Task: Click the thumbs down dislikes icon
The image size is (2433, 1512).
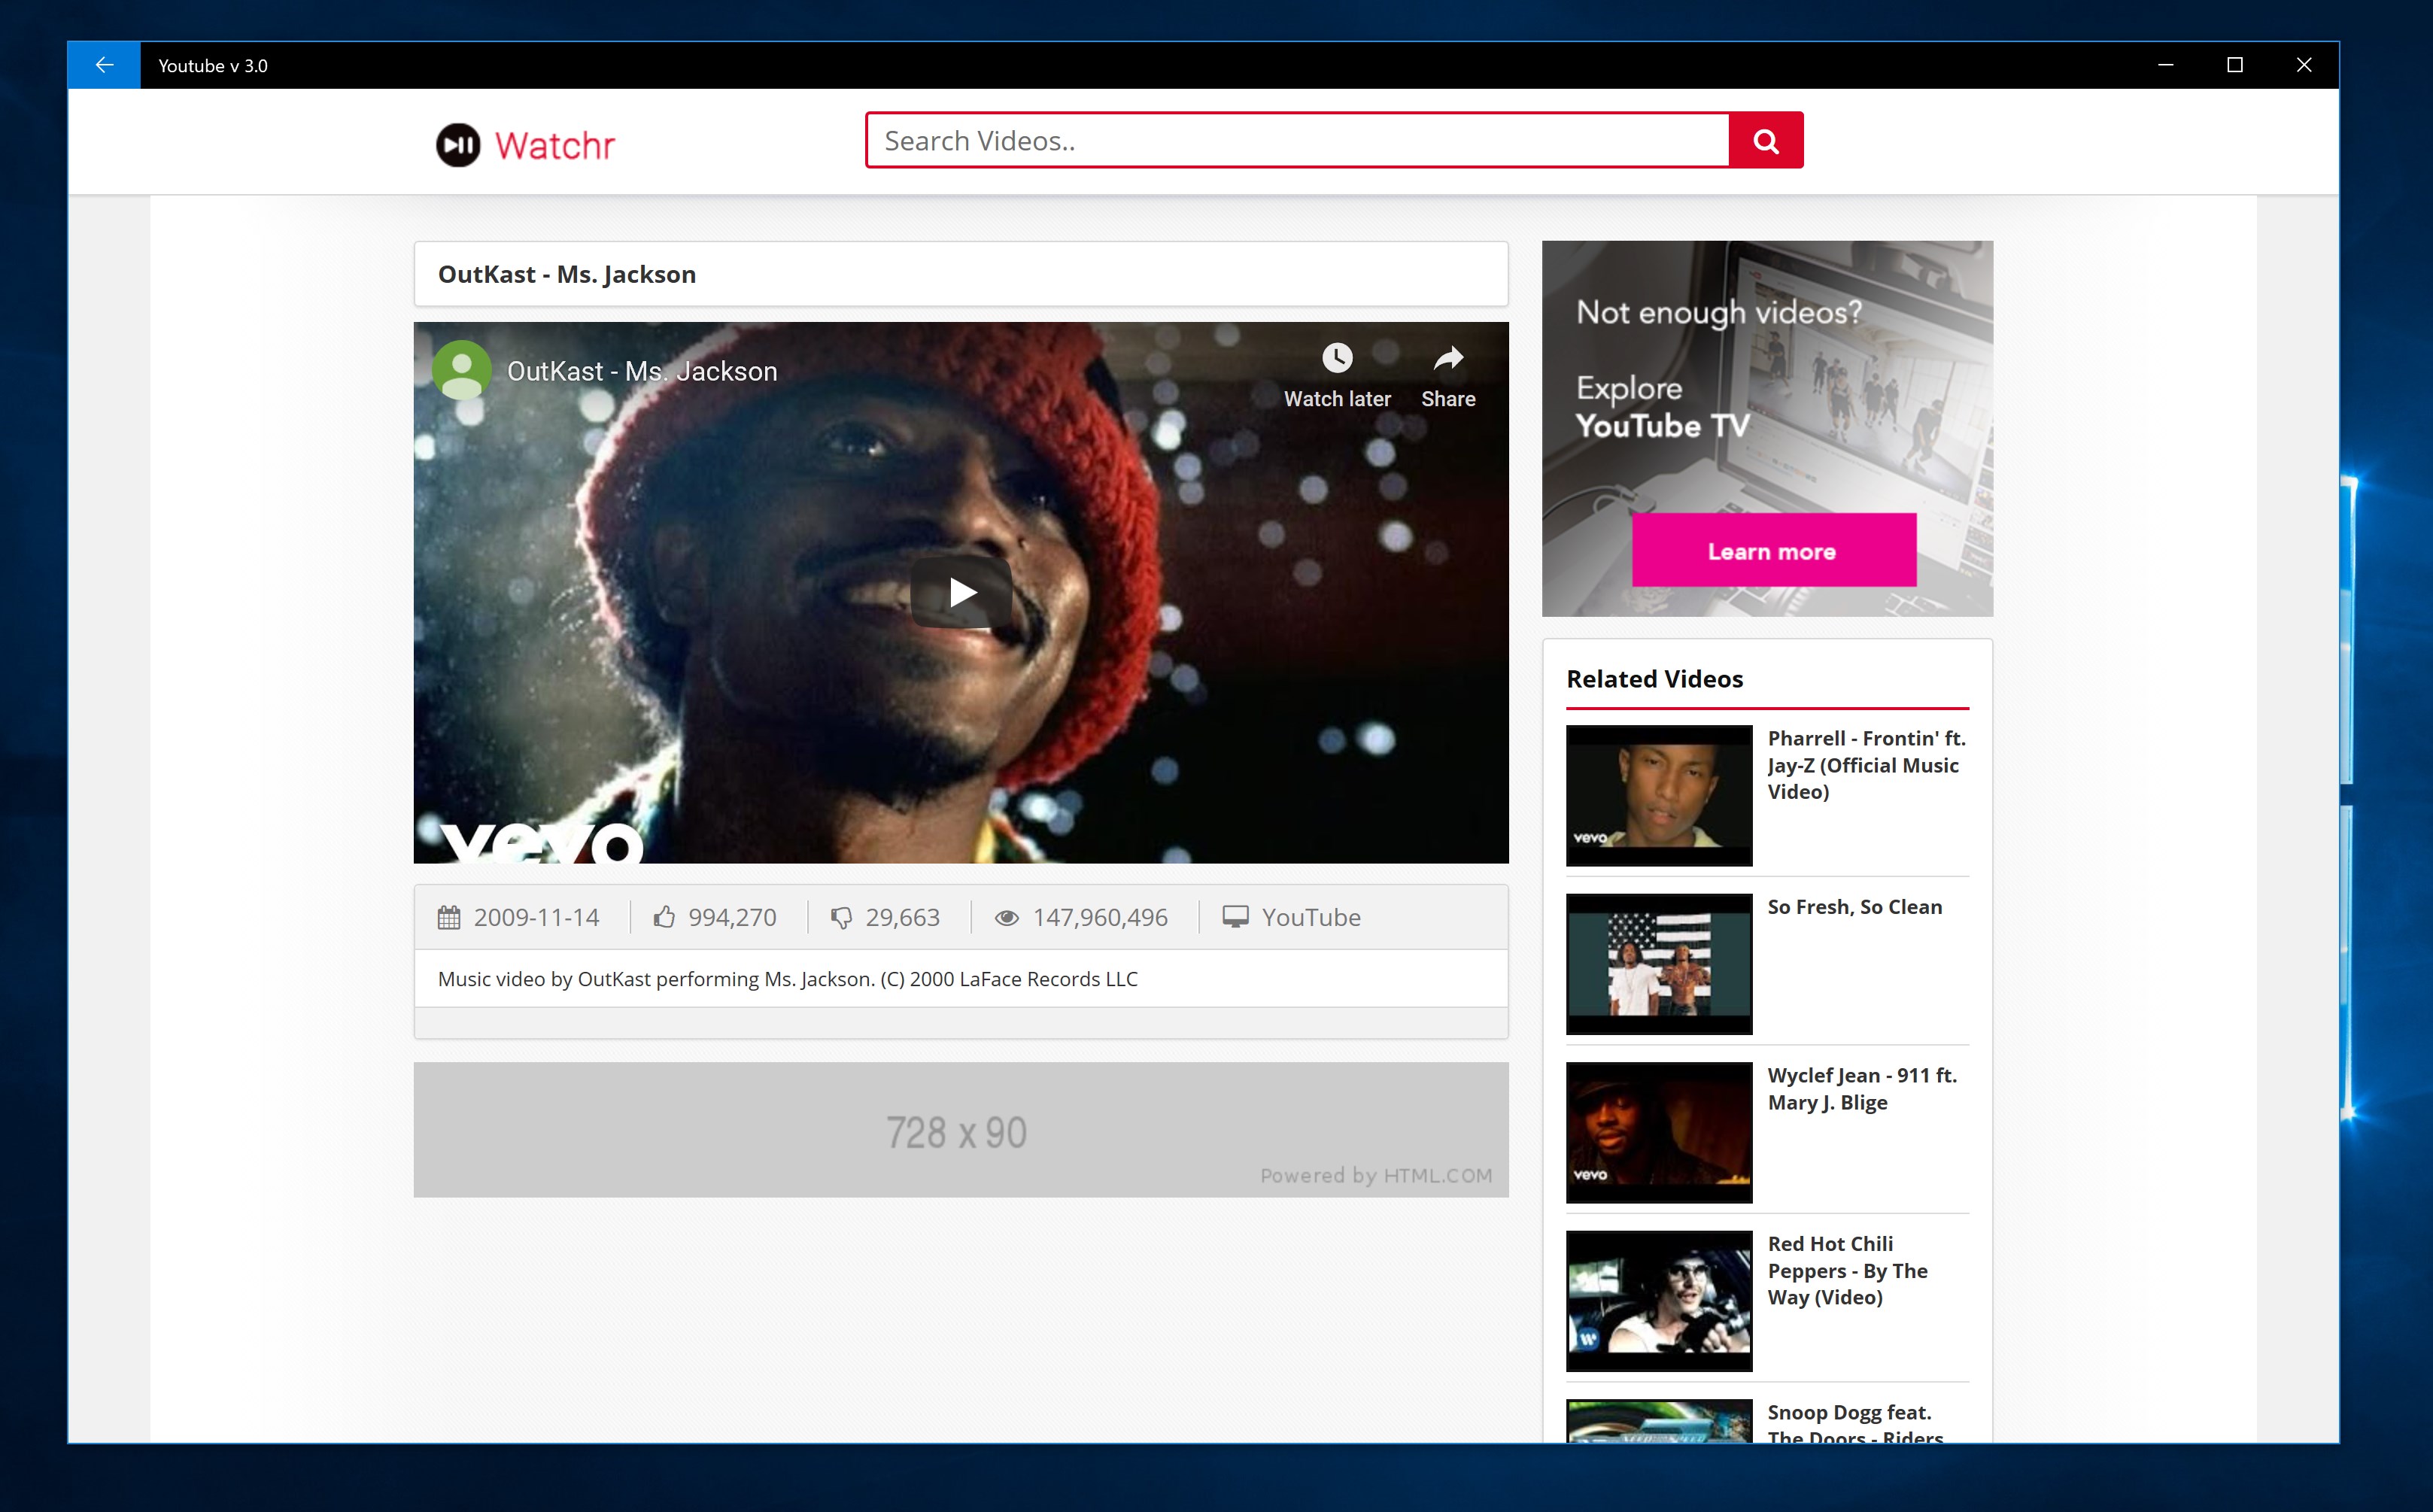Action: click(x=841, y=917)
